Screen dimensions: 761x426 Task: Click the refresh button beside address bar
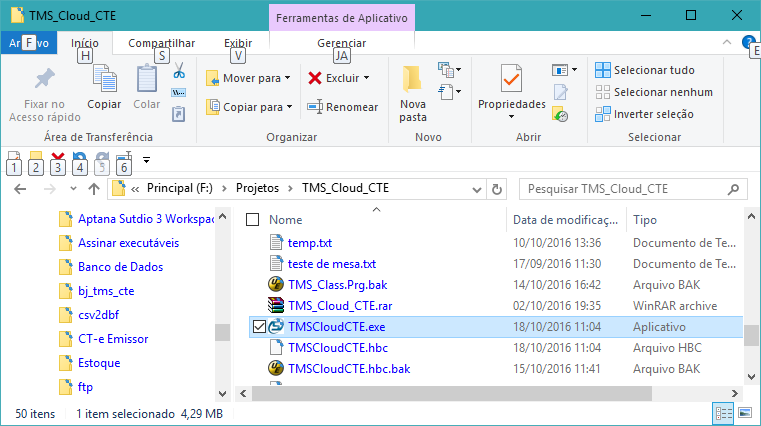pyautogui.click(x=496, y=189)
